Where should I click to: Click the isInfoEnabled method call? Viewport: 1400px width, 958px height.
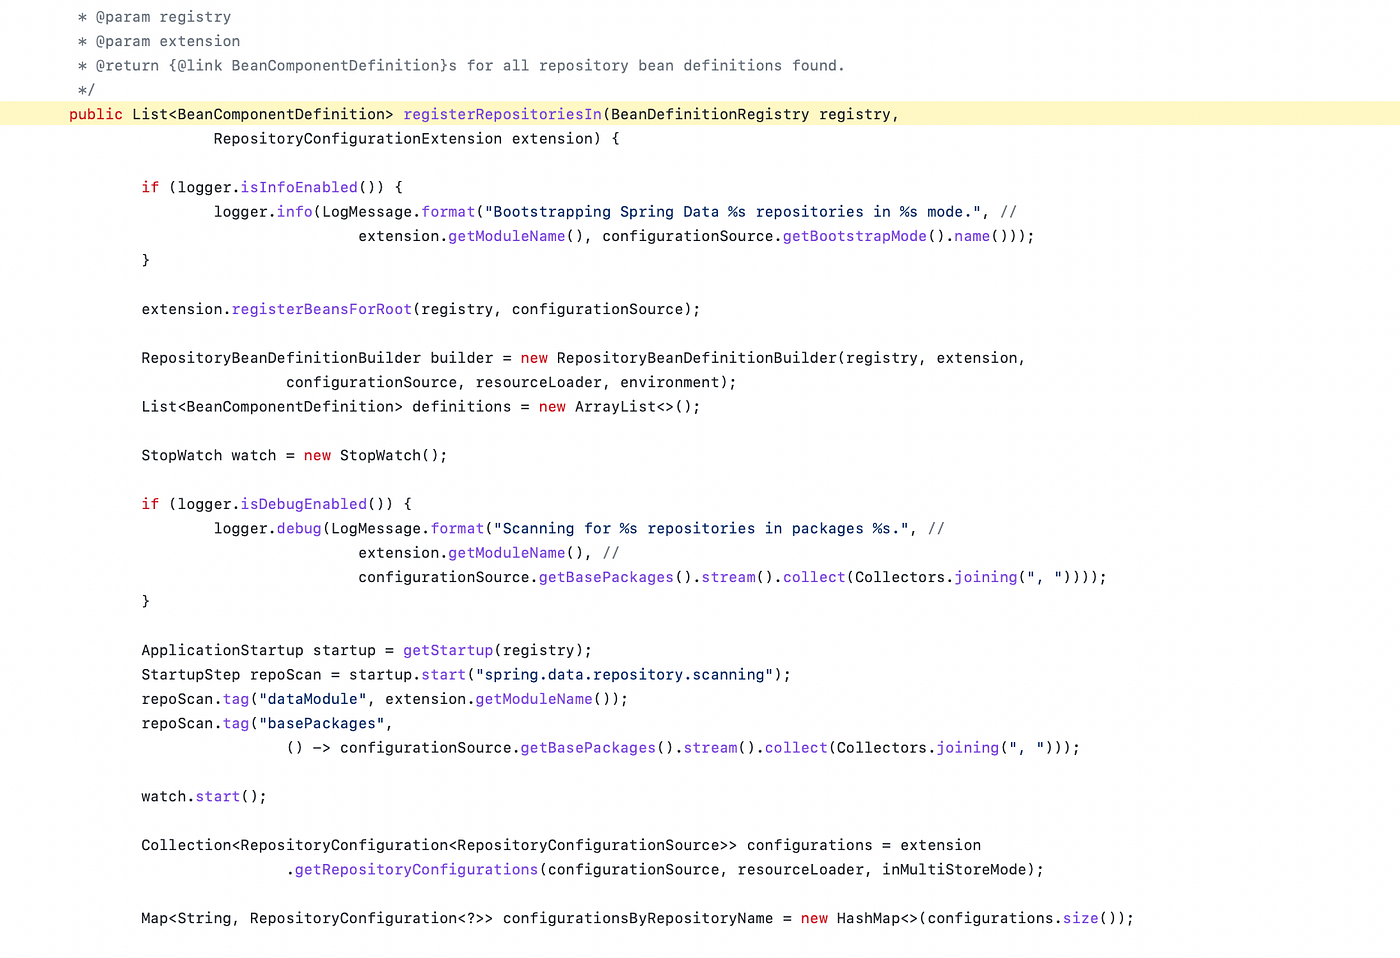tap(299, 187)
